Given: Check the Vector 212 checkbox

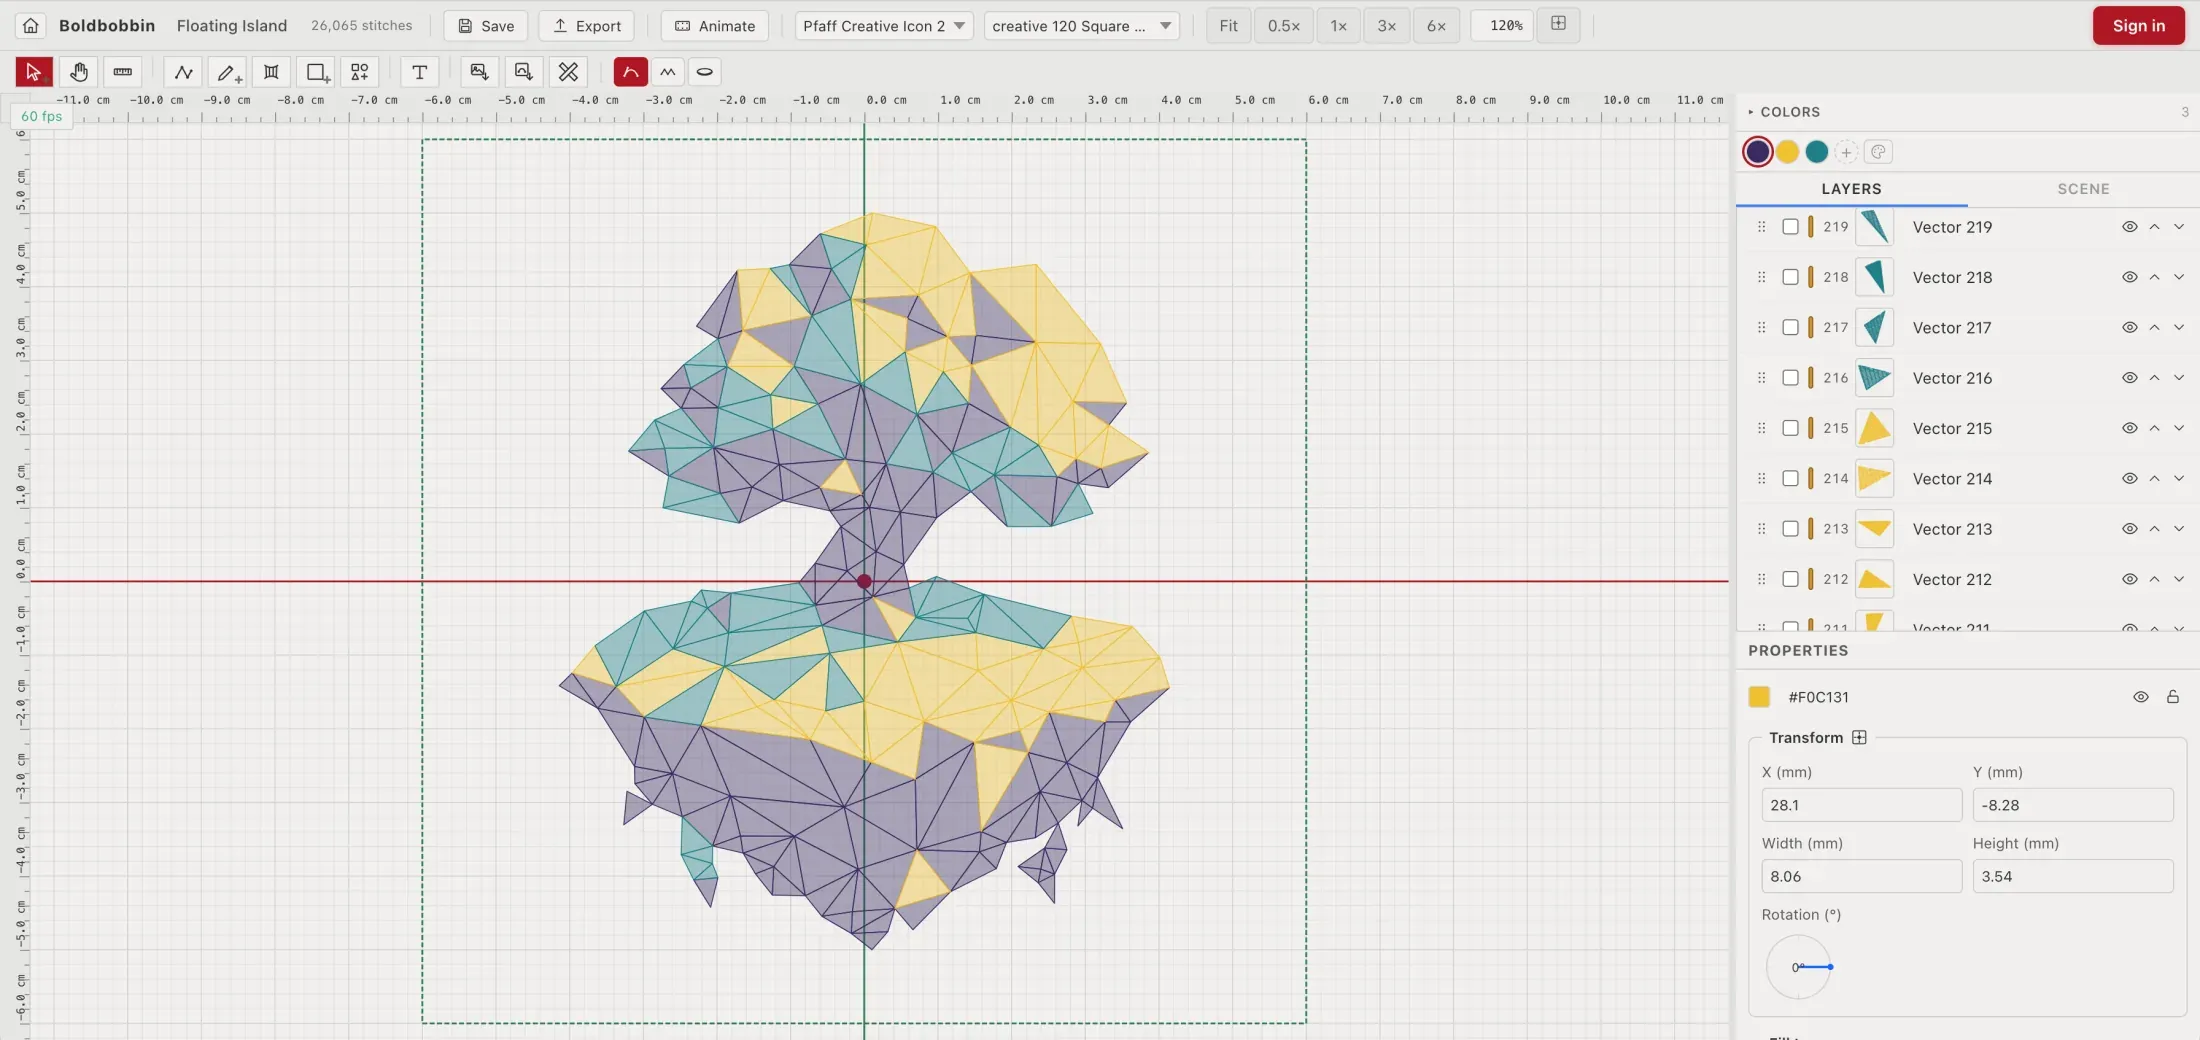Looking at the screenshot, I should click(x=1791, y=579).
